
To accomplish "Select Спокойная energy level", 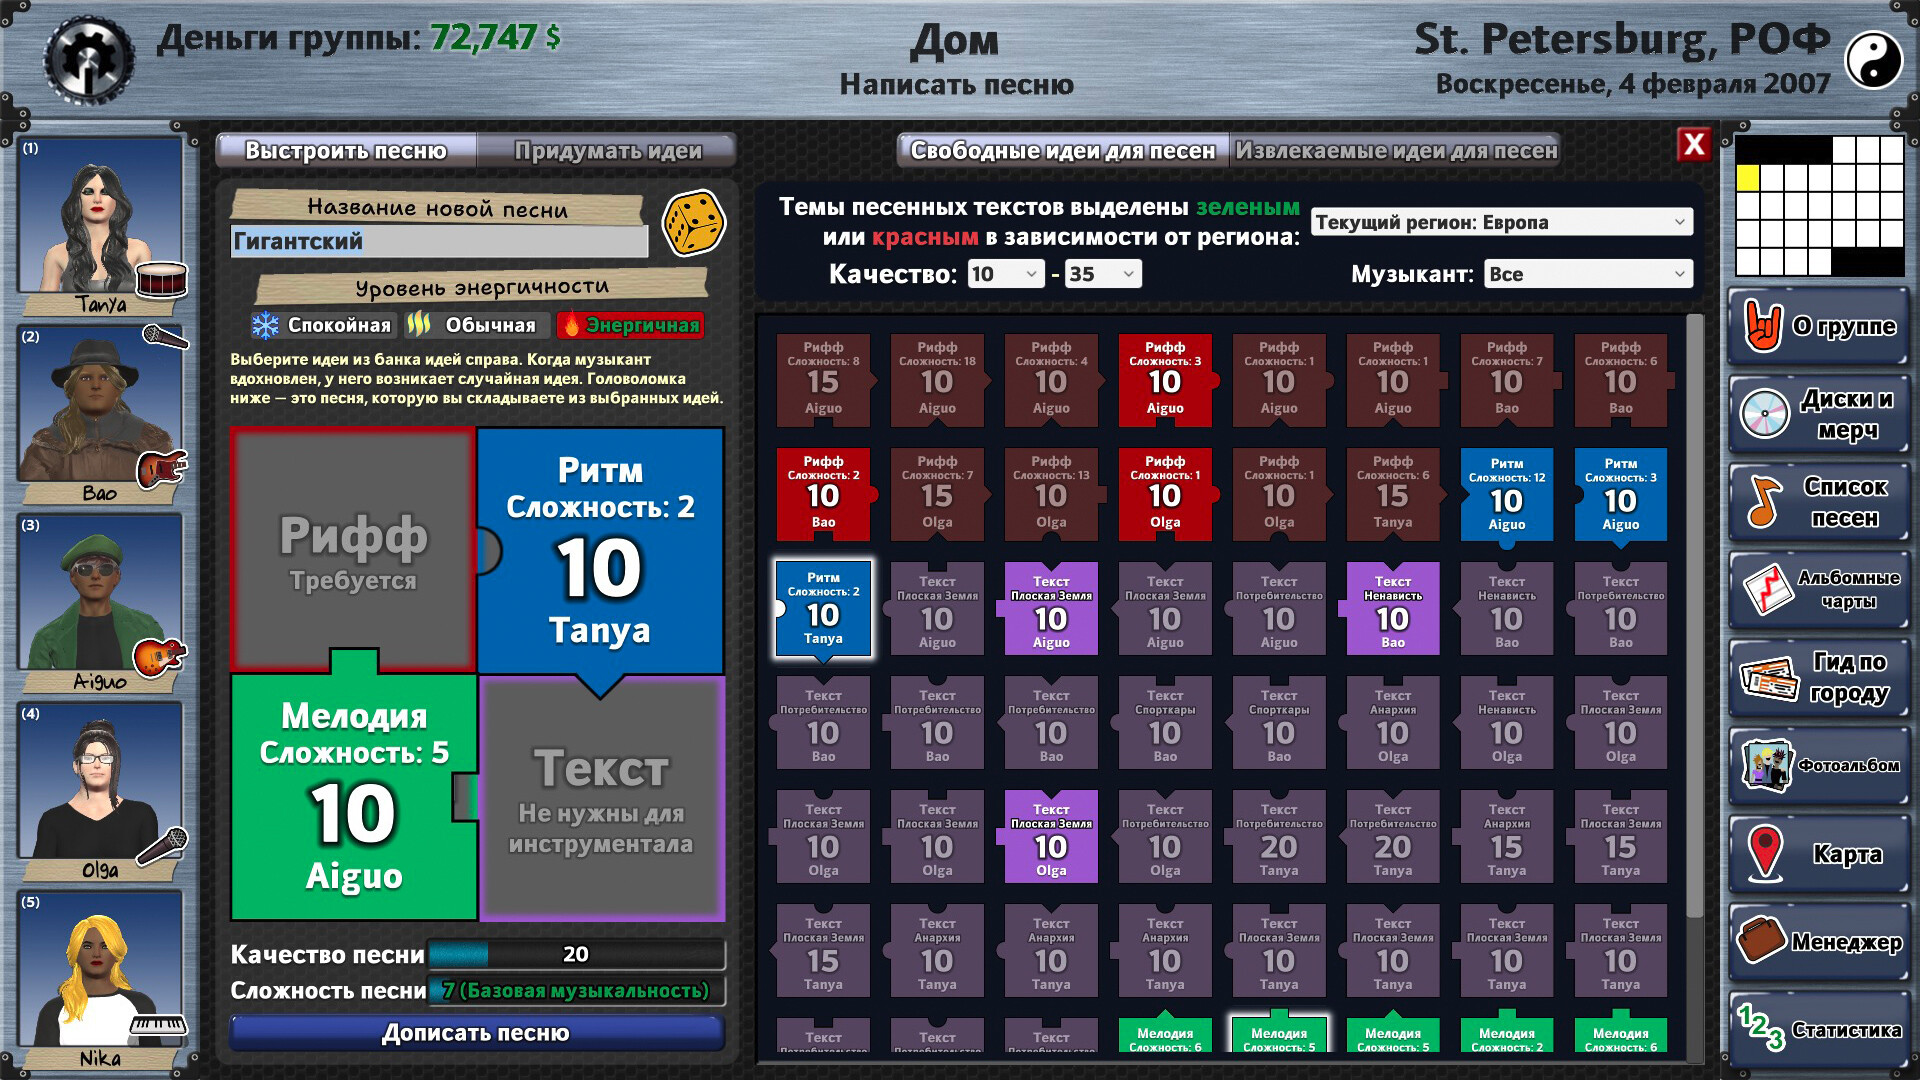I will pos(322,325).
